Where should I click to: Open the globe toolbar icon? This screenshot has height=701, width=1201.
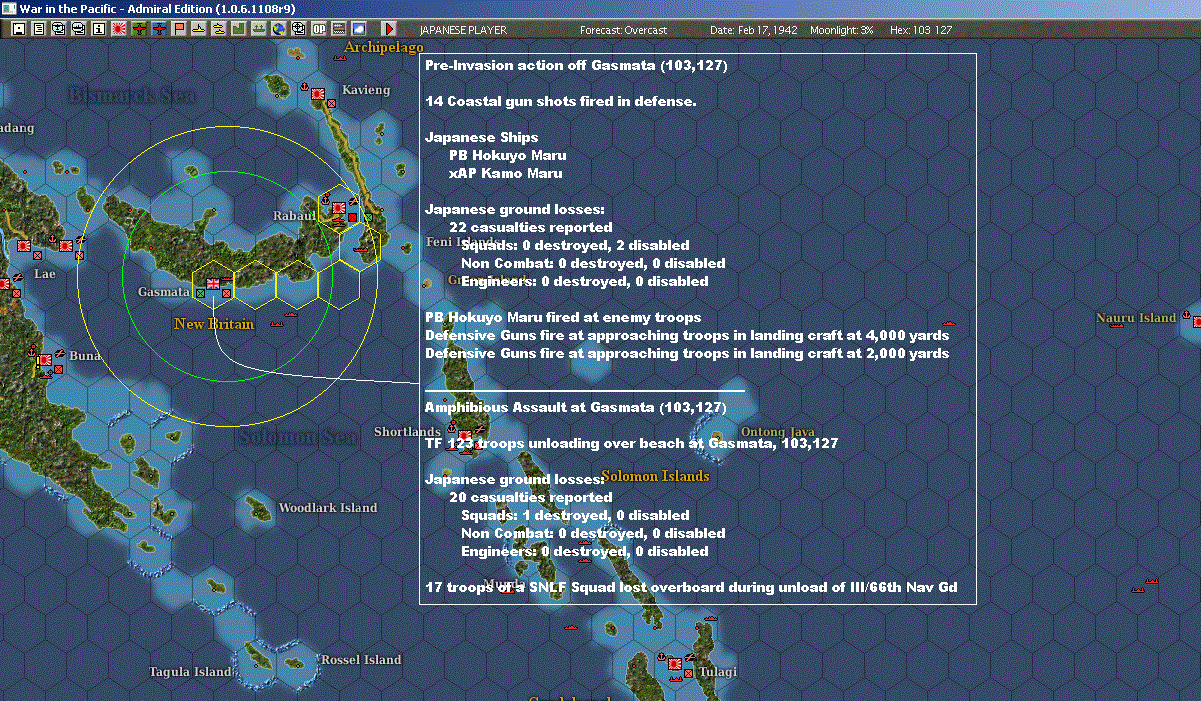click(278, 30)
